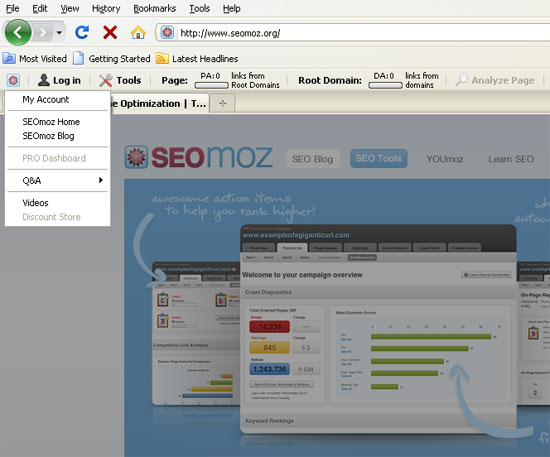The image size is (550, 457).
Task: Open the Most Visited bookmarks folder
Action: pos(35,59)
